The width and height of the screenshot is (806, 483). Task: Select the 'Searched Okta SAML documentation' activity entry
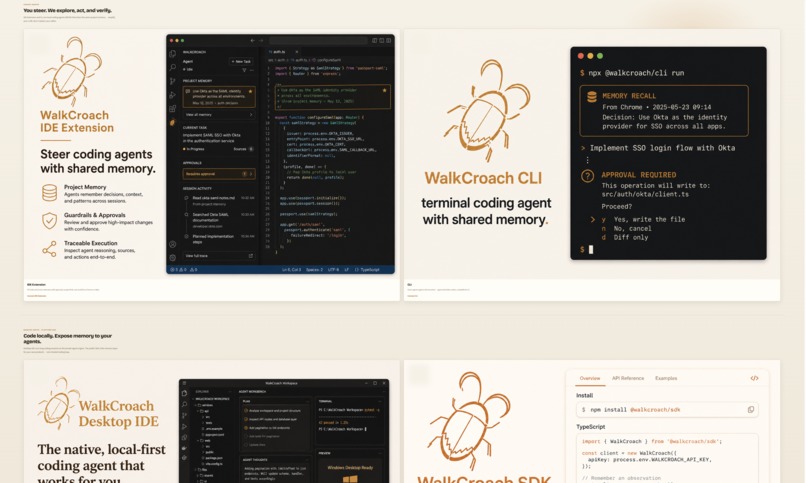[219, 220]
